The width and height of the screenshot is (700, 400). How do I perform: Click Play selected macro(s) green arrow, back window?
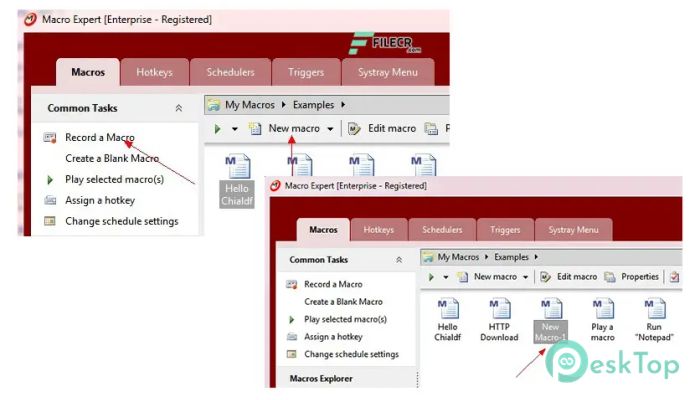(x=50, y=180)
